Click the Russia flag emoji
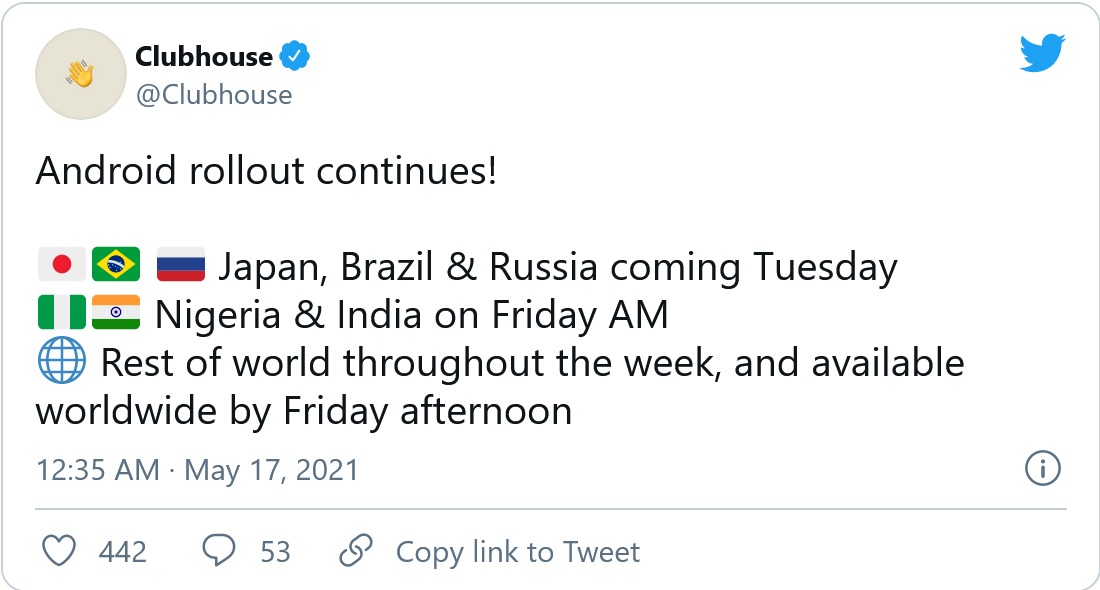The height and width of the screenshot is (590, 1100). [x=181, y=264]
